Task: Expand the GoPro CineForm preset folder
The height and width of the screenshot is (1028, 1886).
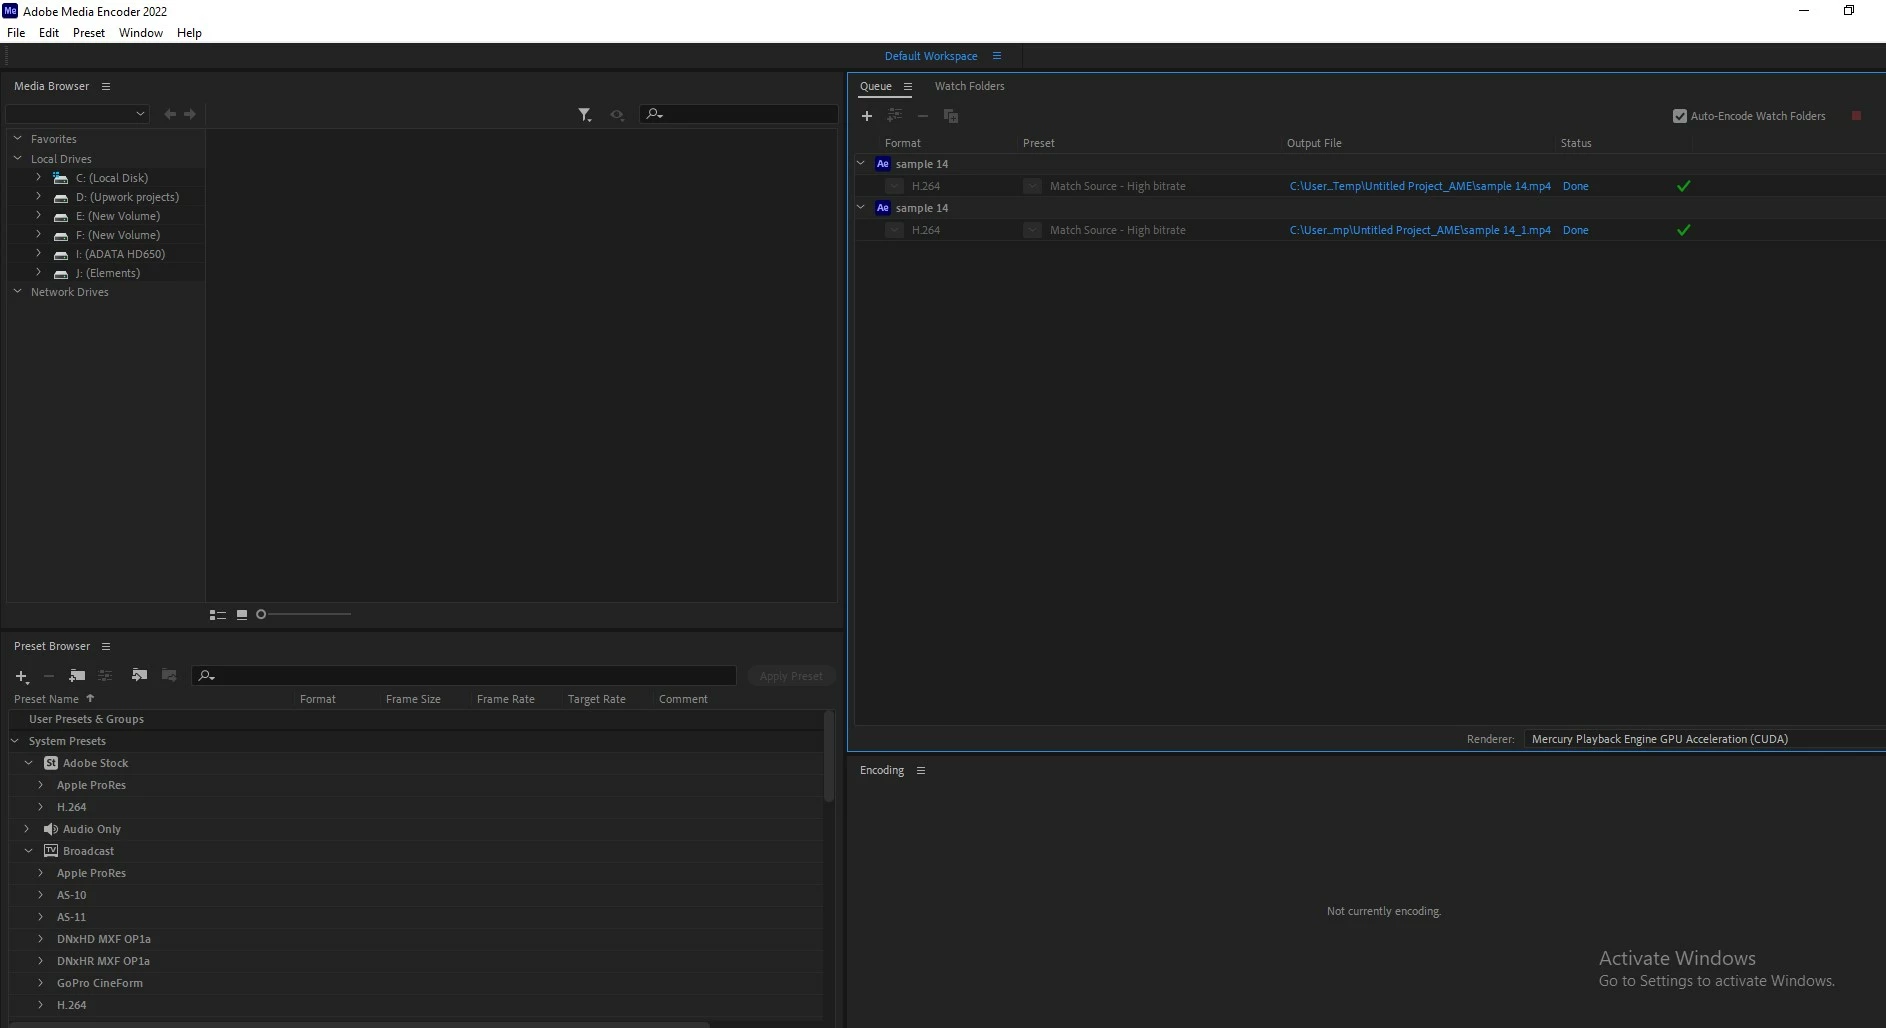Action: click(41, 983)
